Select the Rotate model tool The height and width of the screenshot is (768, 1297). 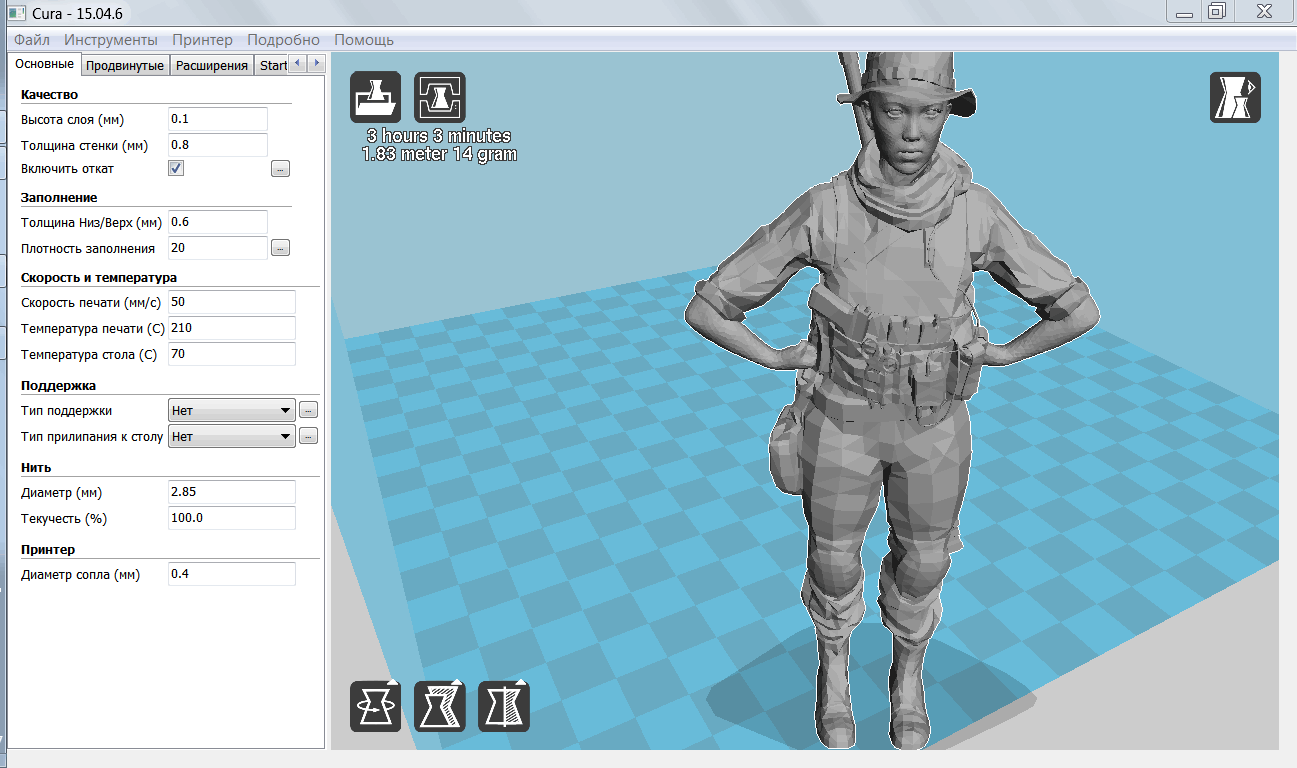375,706
